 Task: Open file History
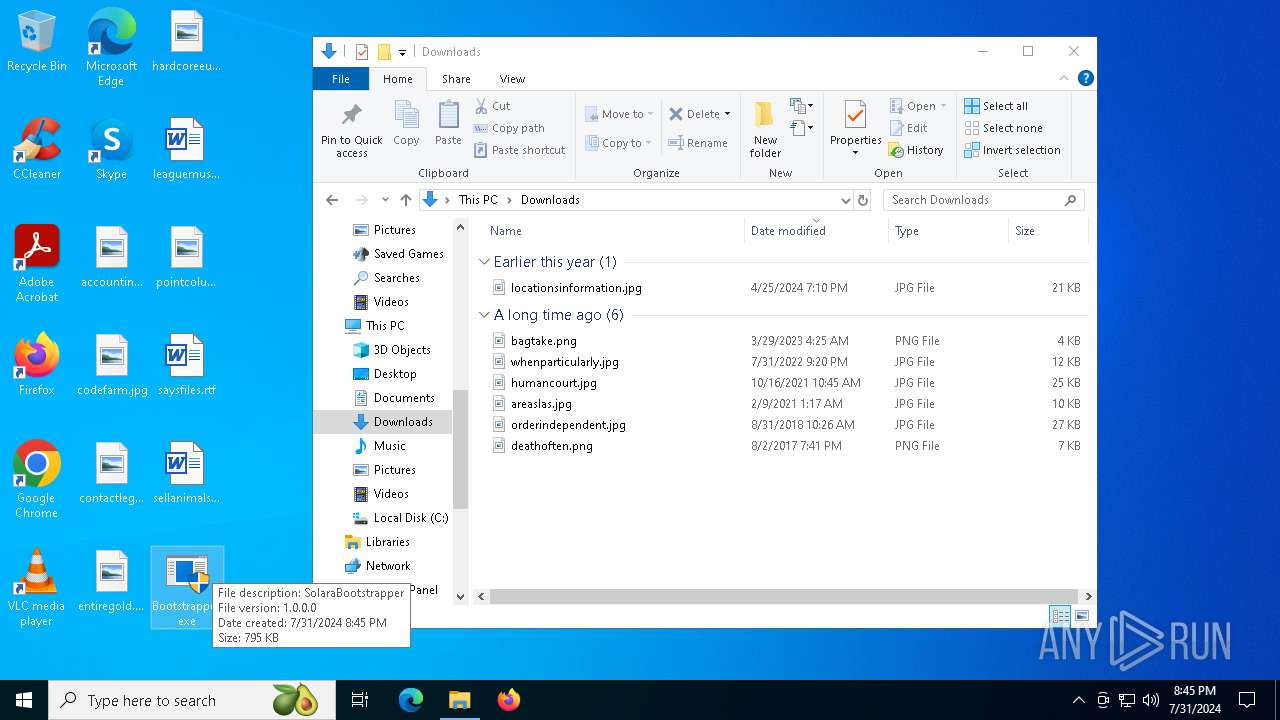[916, 150]
